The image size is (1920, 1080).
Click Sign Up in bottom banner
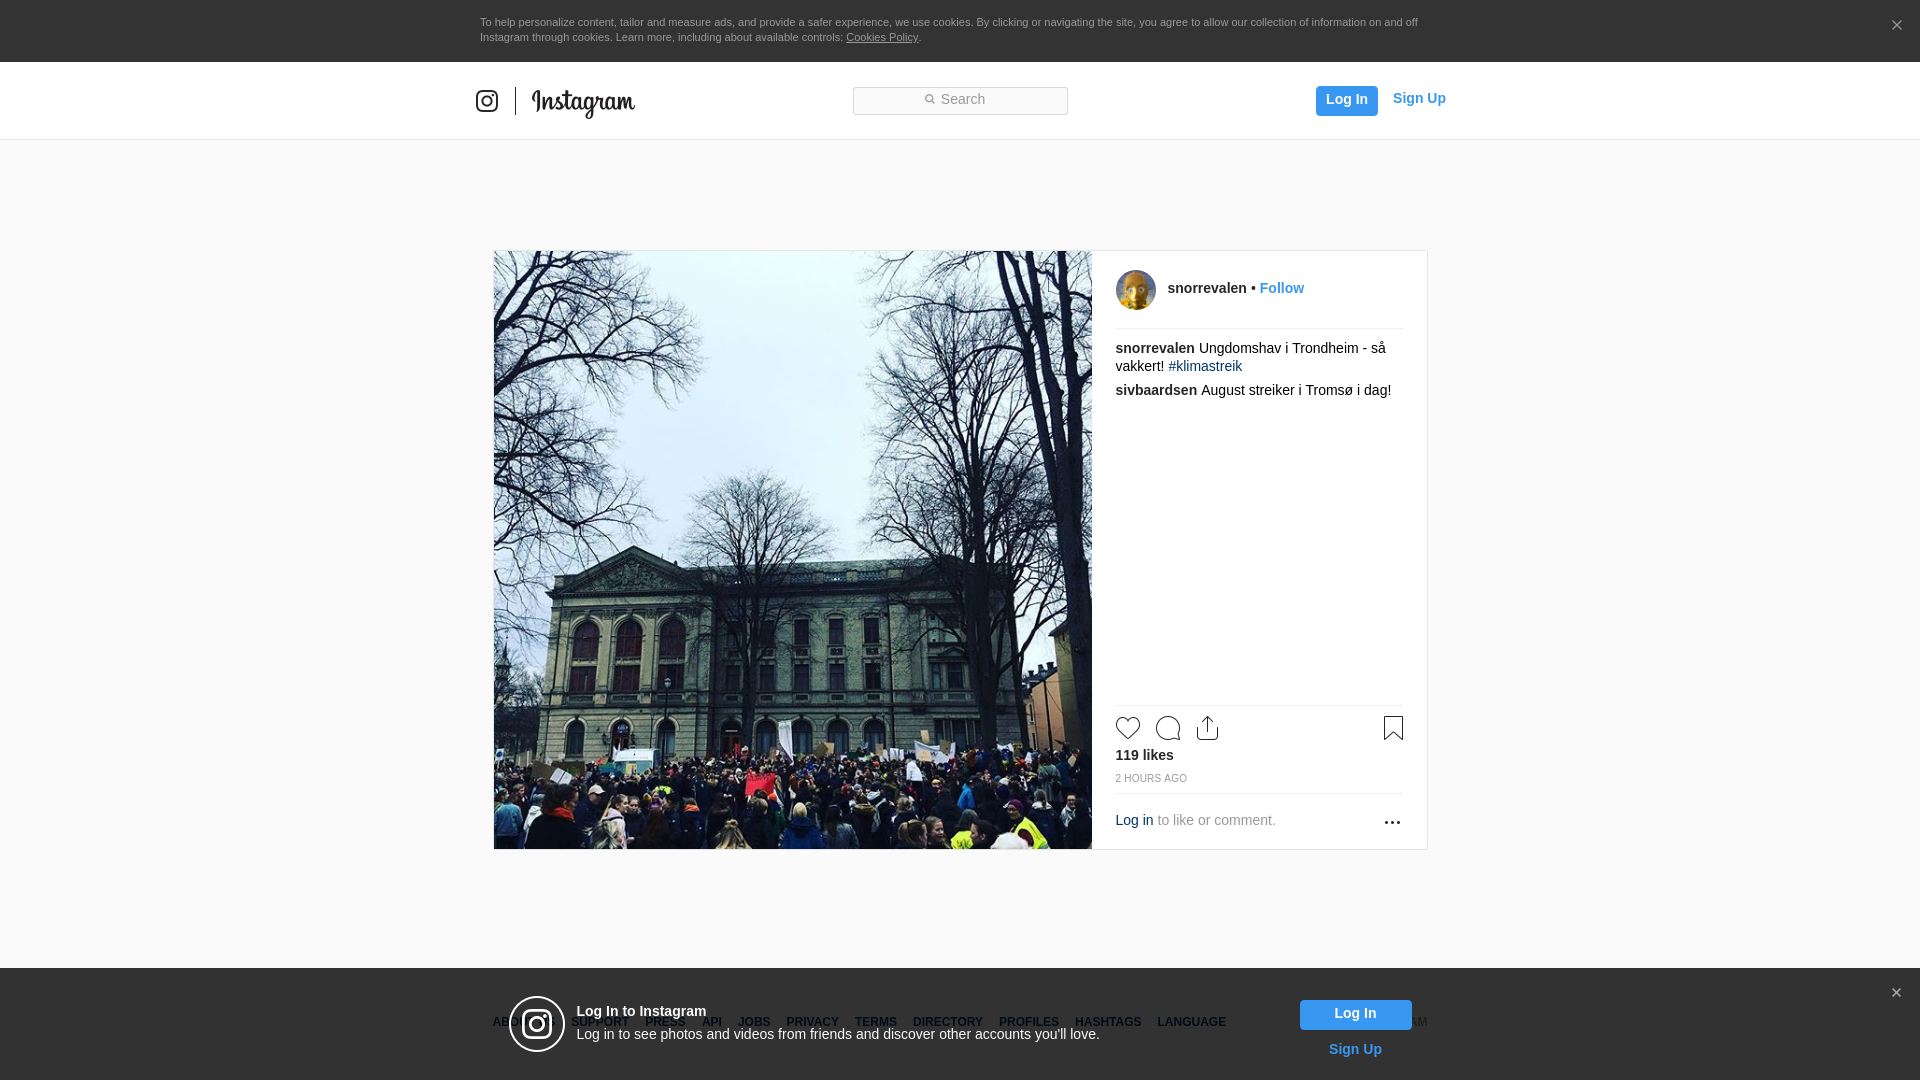1355,1049
